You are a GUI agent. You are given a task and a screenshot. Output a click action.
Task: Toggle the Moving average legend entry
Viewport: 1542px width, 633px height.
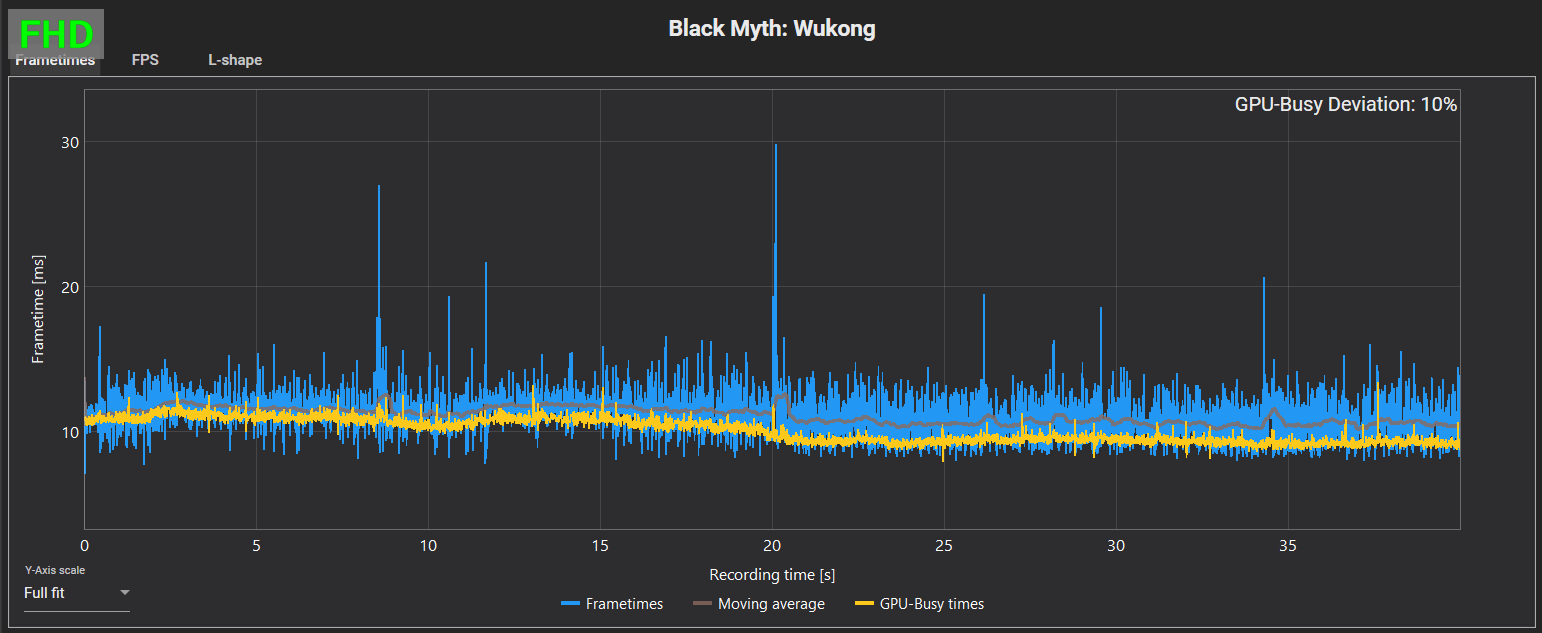tap(759, 604)
